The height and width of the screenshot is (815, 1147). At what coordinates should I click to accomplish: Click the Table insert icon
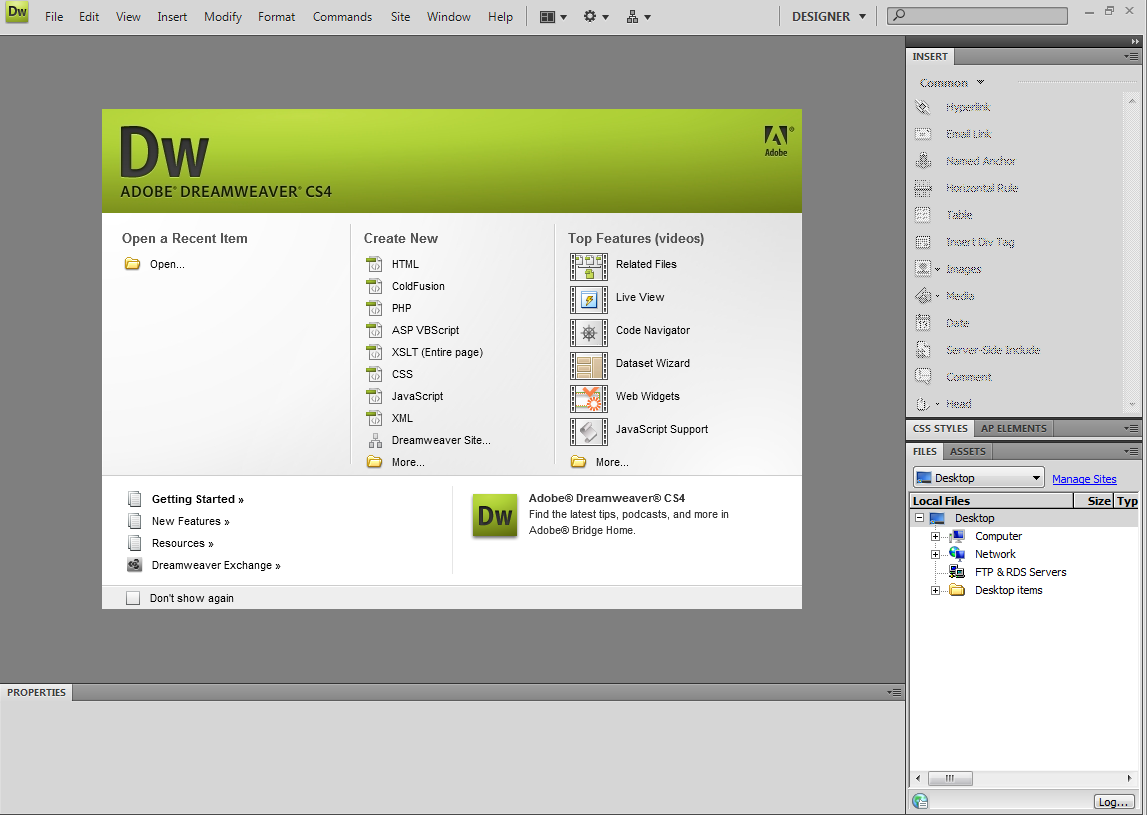pyautogui.click(x=923, y=215)
